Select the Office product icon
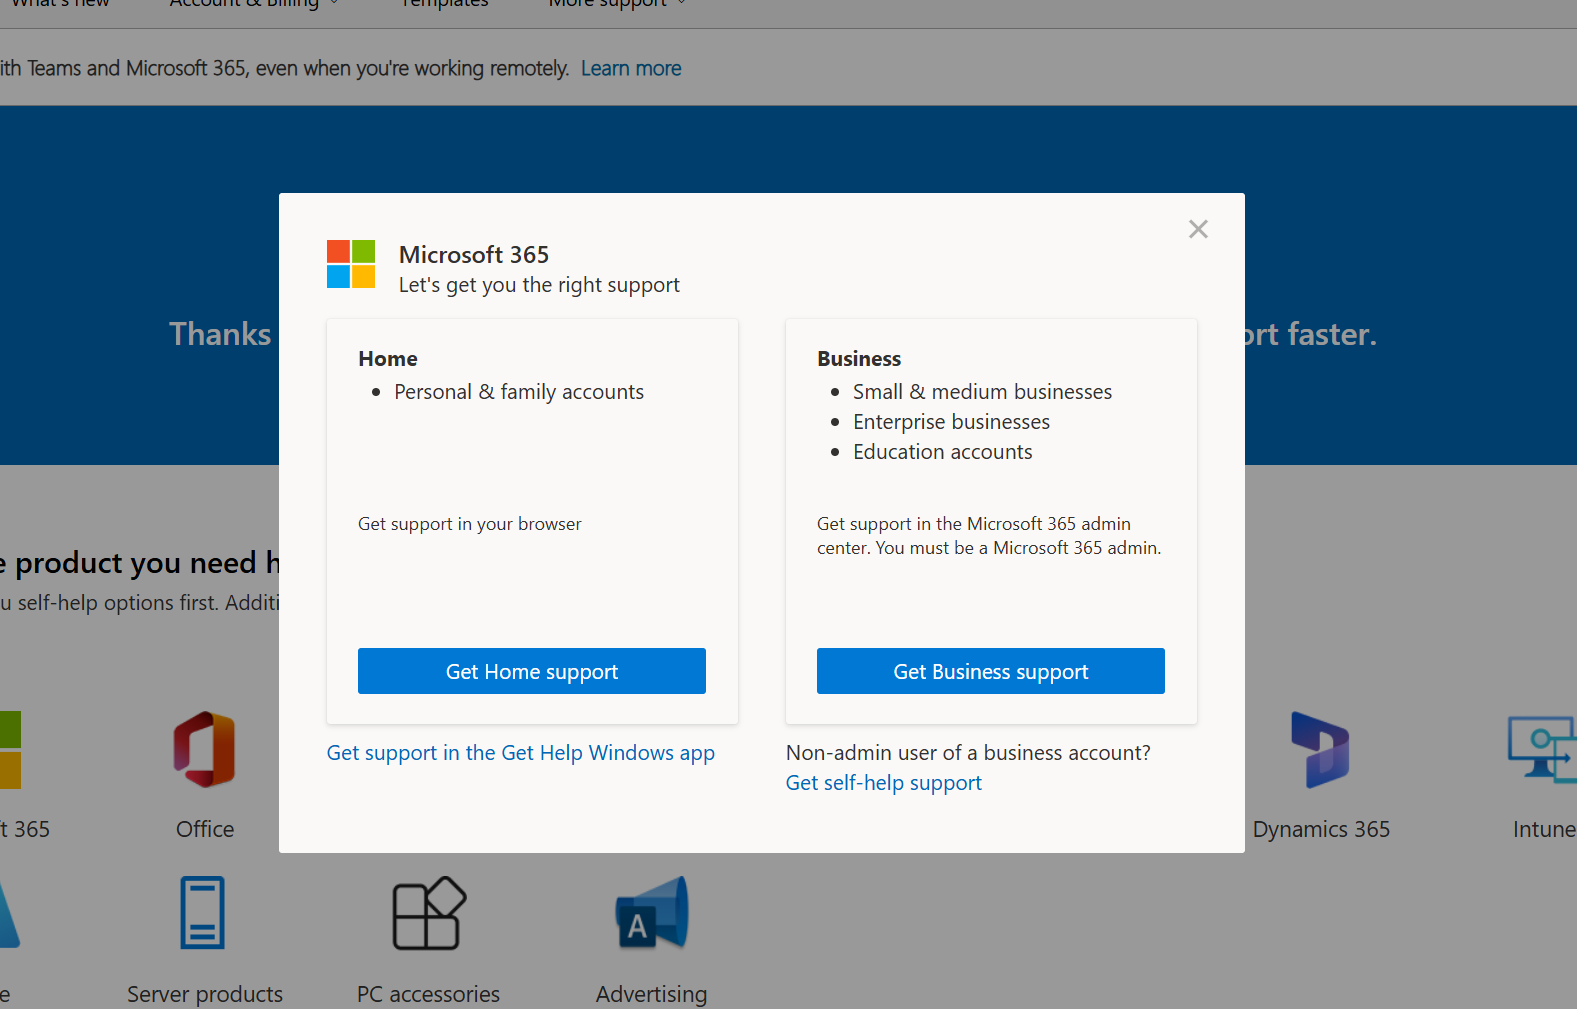Image resolution: width=1577 pixels, height=1009 pixels. 205,750
